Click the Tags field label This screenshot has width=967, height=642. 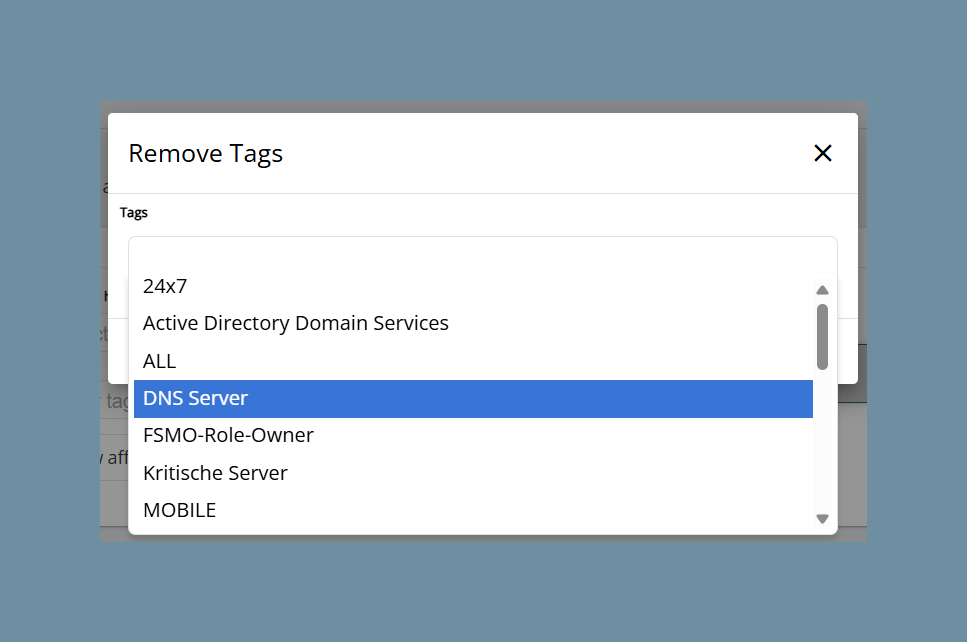pyautogui.click(x=134, y=213)
